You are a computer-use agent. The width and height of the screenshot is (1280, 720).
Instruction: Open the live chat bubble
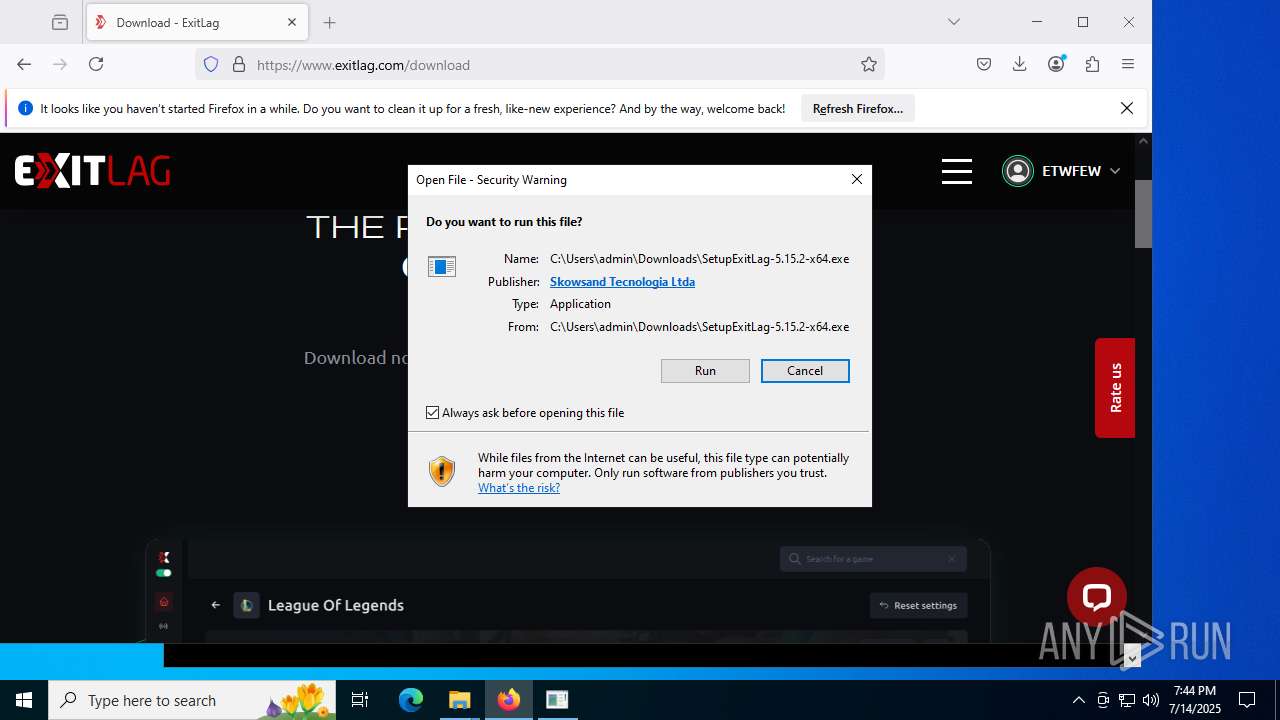click(x=1097, y=597)
